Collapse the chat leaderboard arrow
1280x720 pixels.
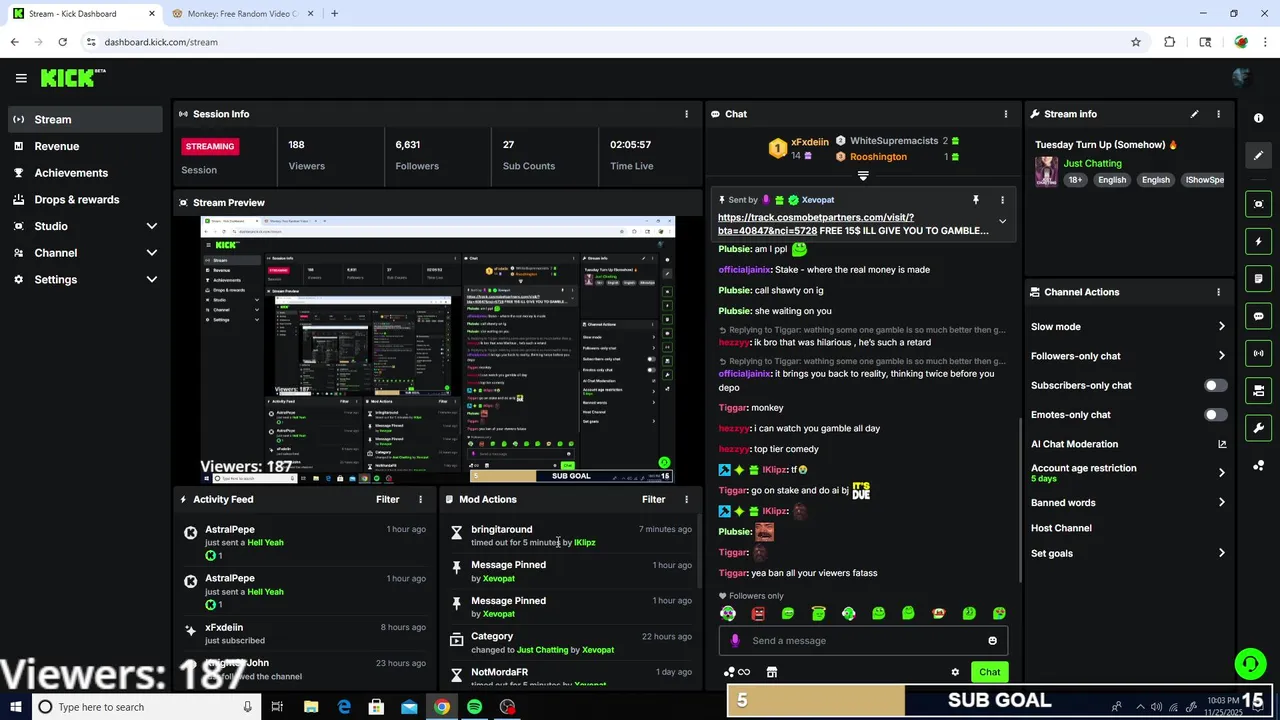click(x=863, y=176)
